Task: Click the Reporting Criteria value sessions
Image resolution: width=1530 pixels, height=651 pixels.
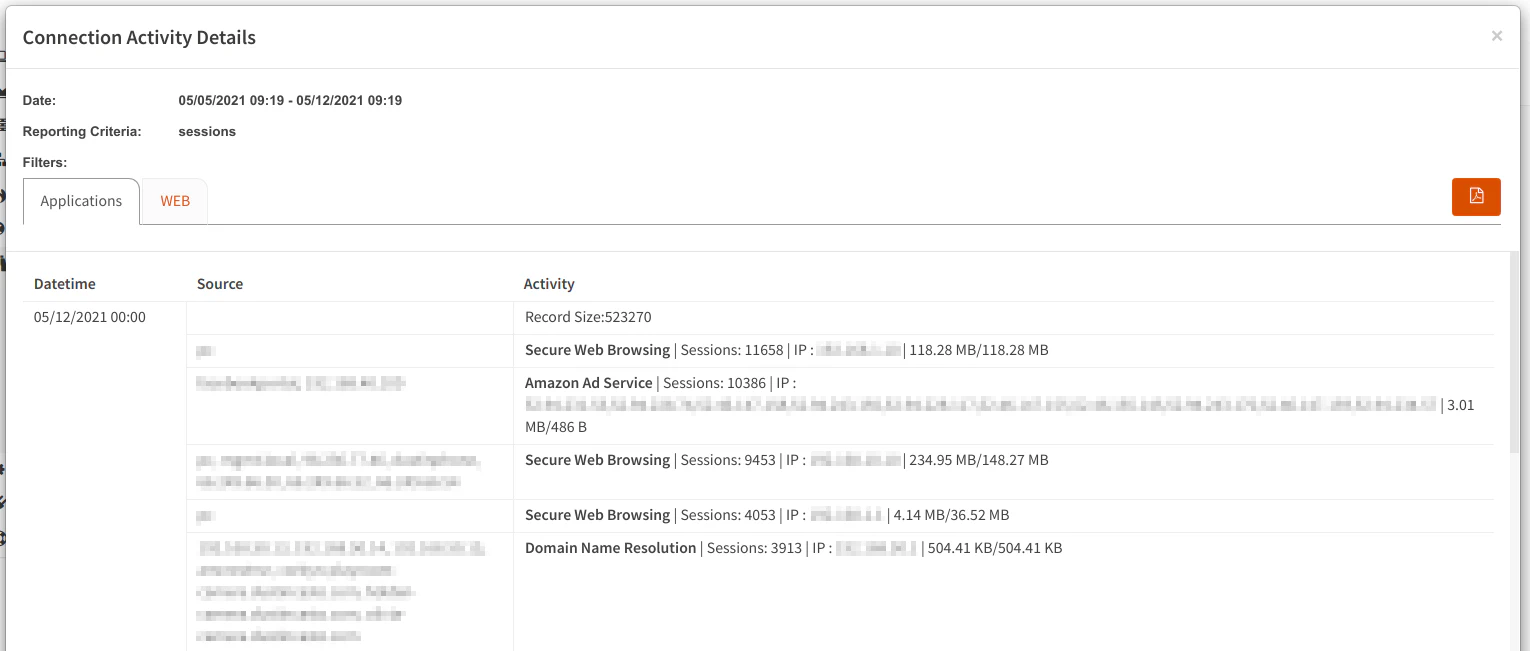Action: coord(207,132)
